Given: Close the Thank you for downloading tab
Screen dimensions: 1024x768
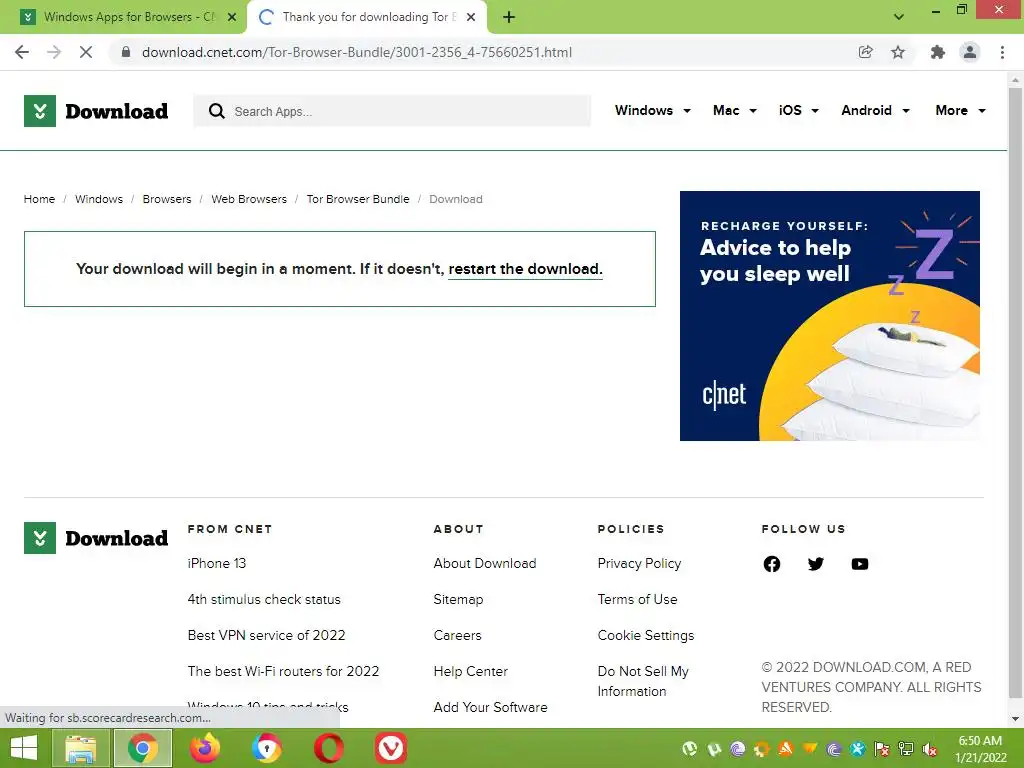Looking at the screenshot, I should tap(471, 17).
